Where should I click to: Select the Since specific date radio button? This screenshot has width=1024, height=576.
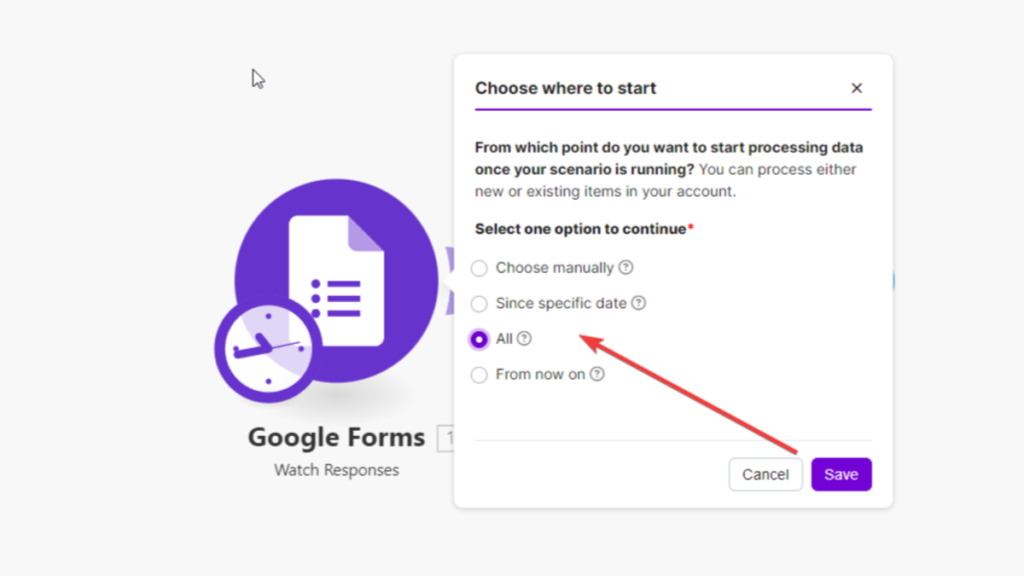pyautogui.click(x=479, y=303)
